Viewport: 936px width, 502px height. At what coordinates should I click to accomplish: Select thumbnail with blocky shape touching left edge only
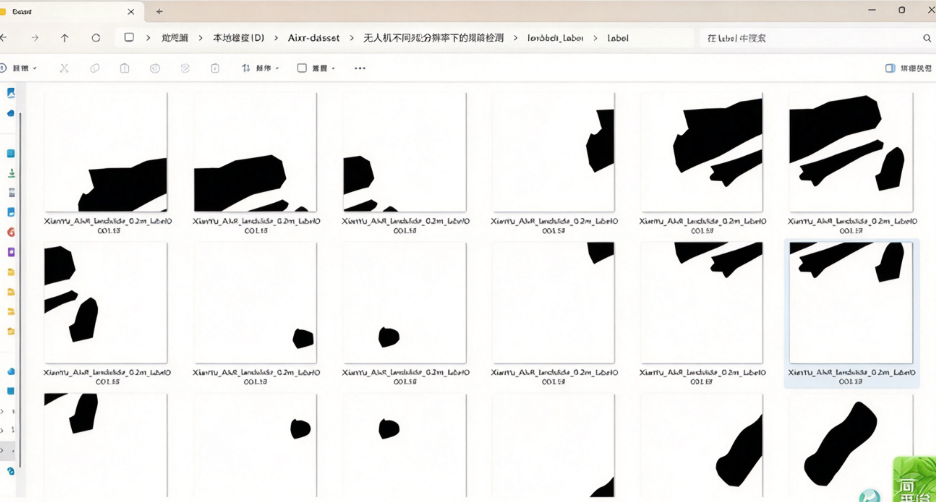pyautogui.click(x=405, y=152)
